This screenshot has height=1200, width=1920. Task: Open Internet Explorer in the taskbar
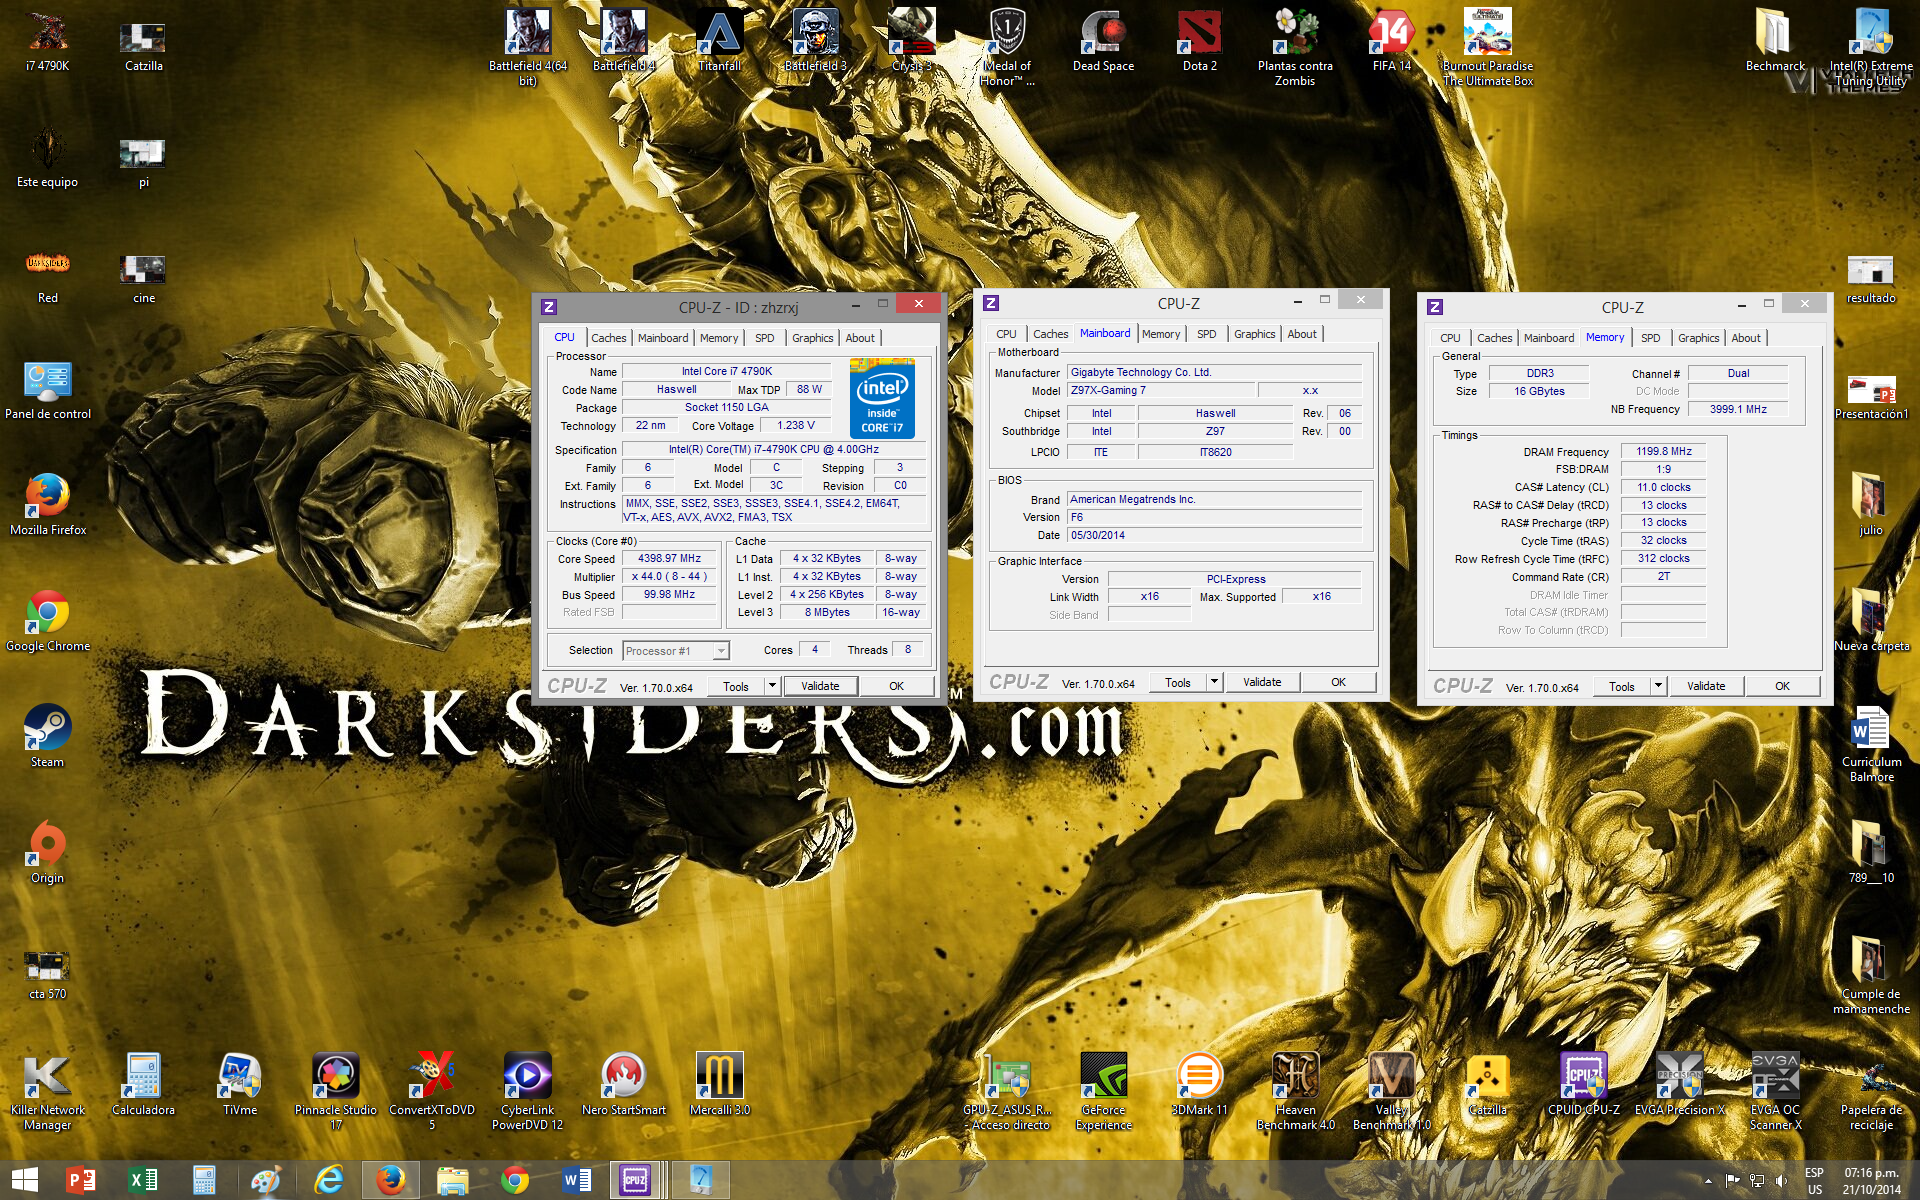point(328,1180)
